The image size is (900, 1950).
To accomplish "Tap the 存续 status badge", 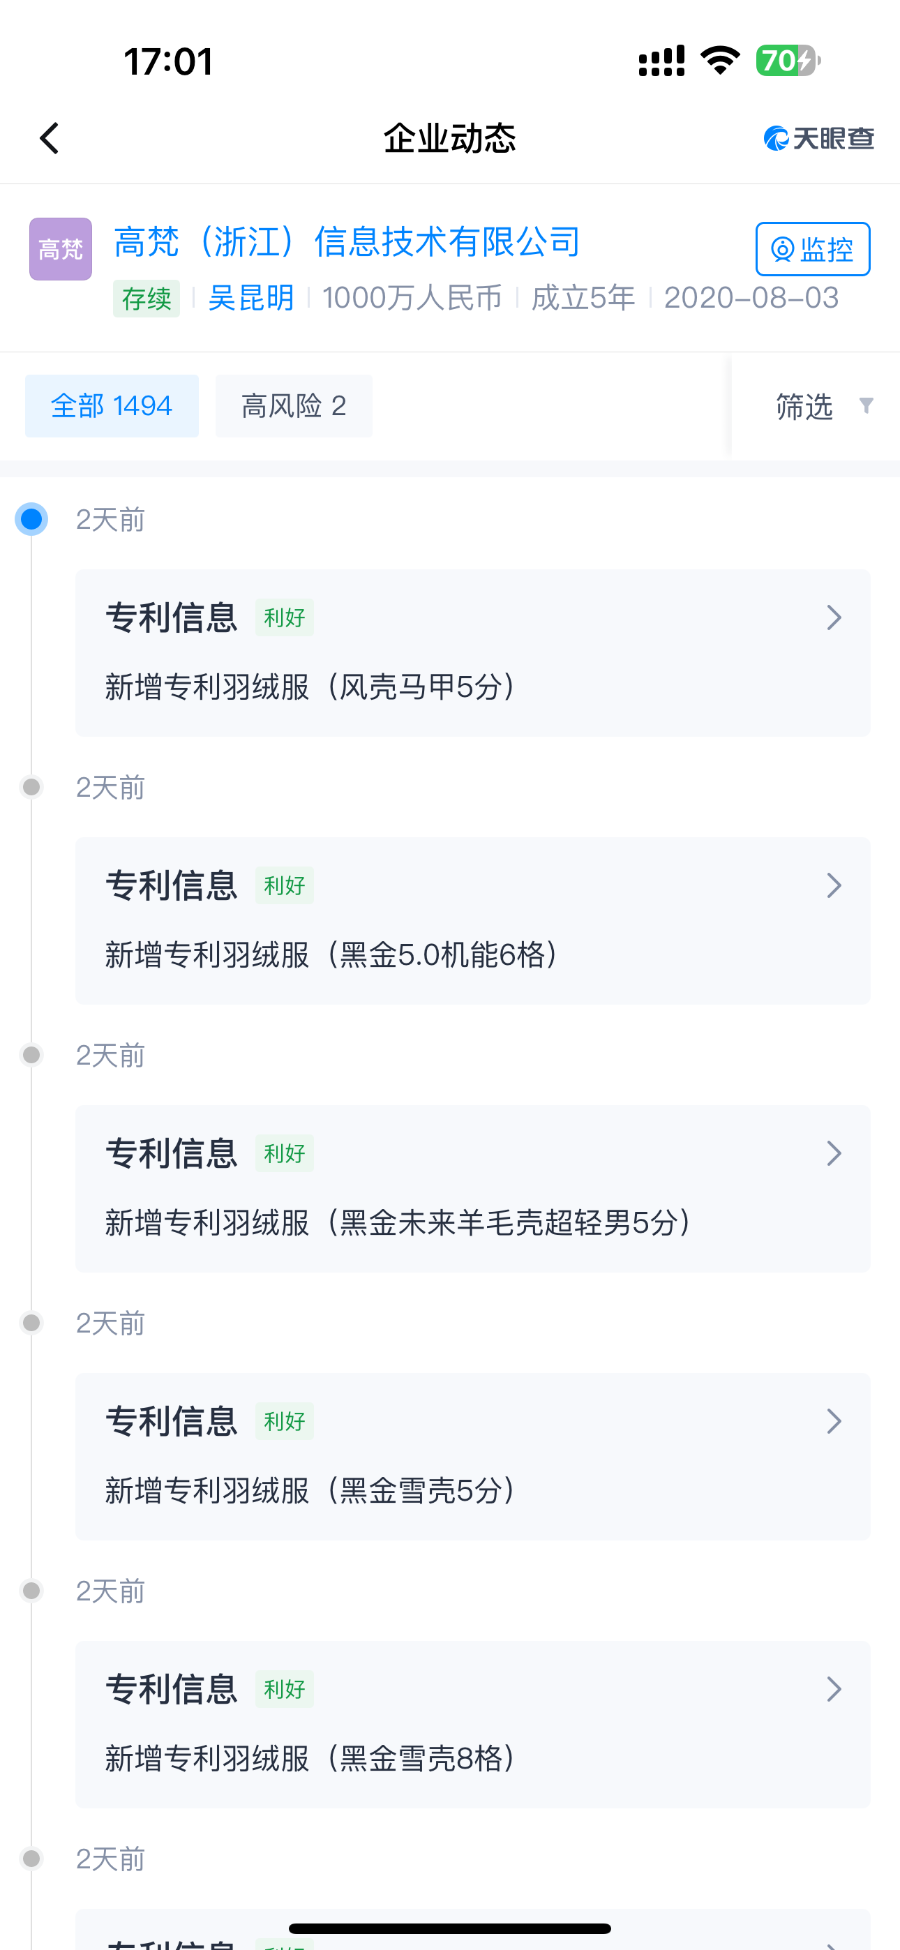I will pyautogui.click(x=147, y=299).
